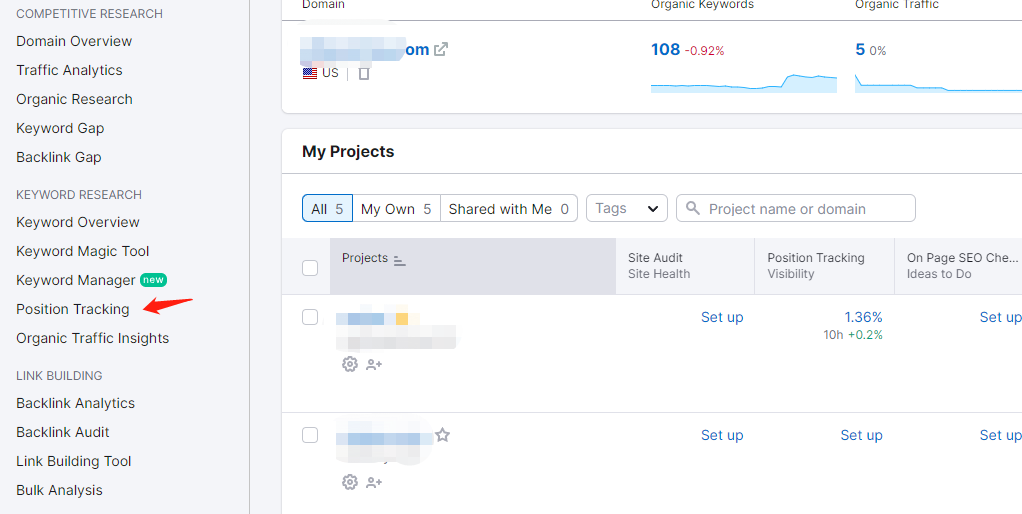Click the Organic Keywords trend sparkline
The height and width of the screenshot is (514, 1022).
(743, 82)
